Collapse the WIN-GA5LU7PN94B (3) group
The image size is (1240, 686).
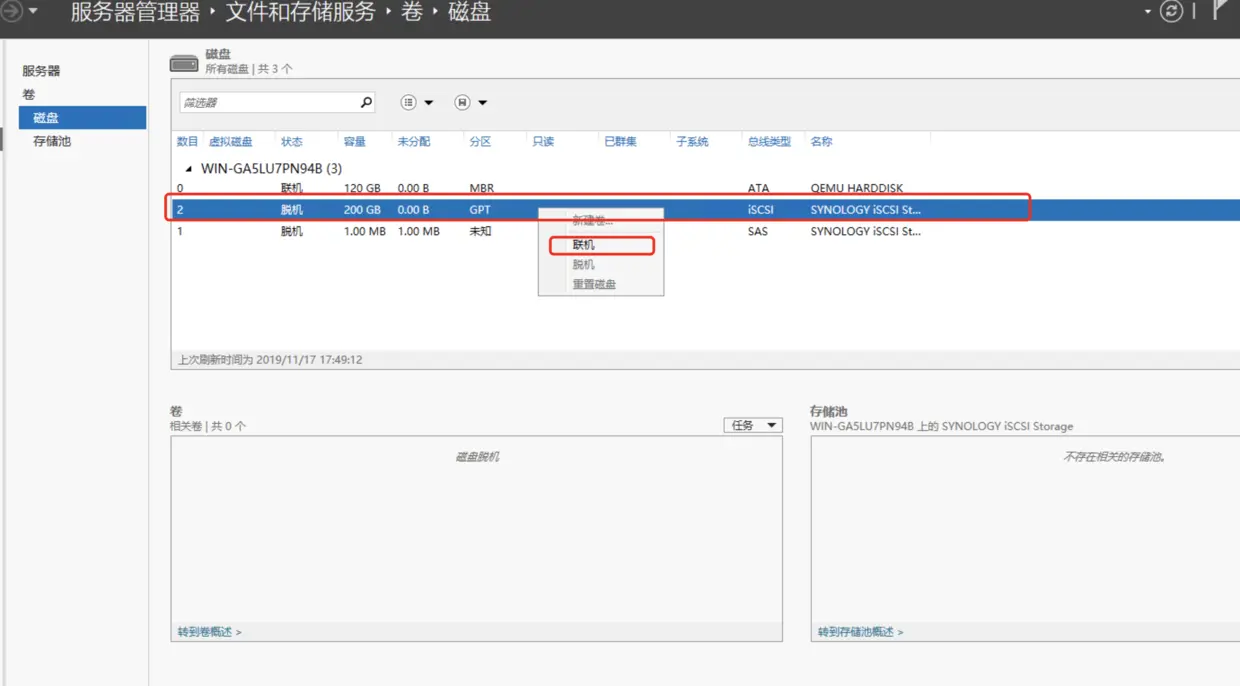pos(188,169)
